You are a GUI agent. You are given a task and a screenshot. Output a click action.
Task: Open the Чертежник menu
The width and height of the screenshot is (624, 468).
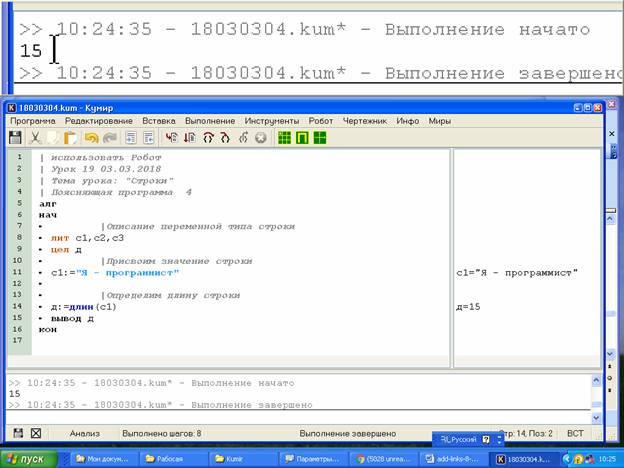[365, 121]
